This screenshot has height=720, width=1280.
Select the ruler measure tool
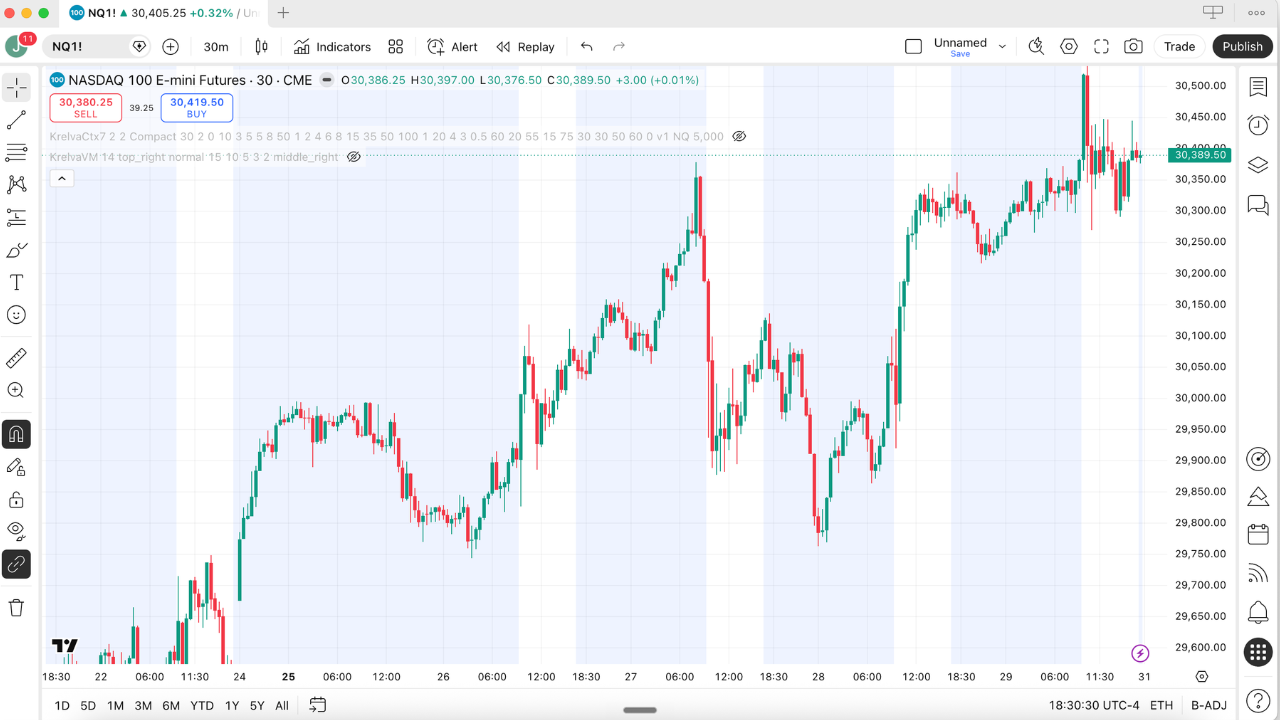coord(16,358)
